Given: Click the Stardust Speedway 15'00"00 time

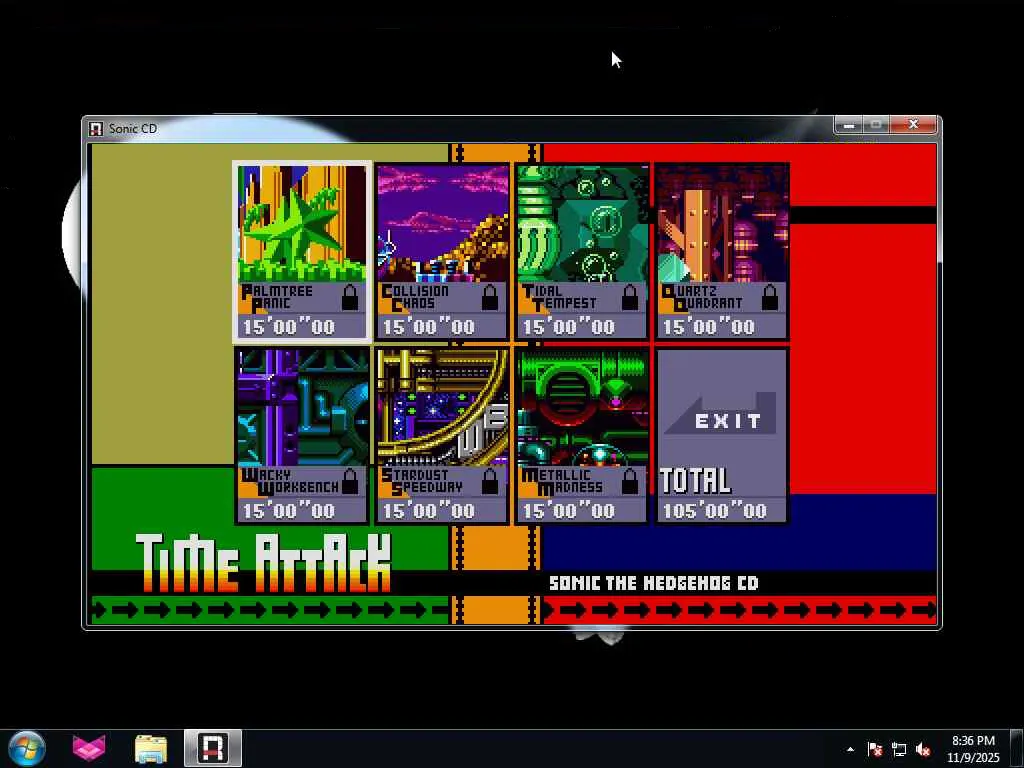Looking at the screenshot, I should pos(429,511).
